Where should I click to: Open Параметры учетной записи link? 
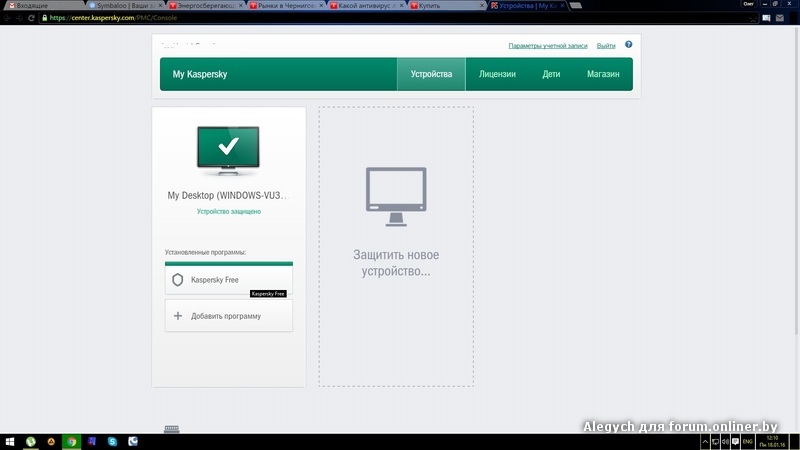point(547,46)
